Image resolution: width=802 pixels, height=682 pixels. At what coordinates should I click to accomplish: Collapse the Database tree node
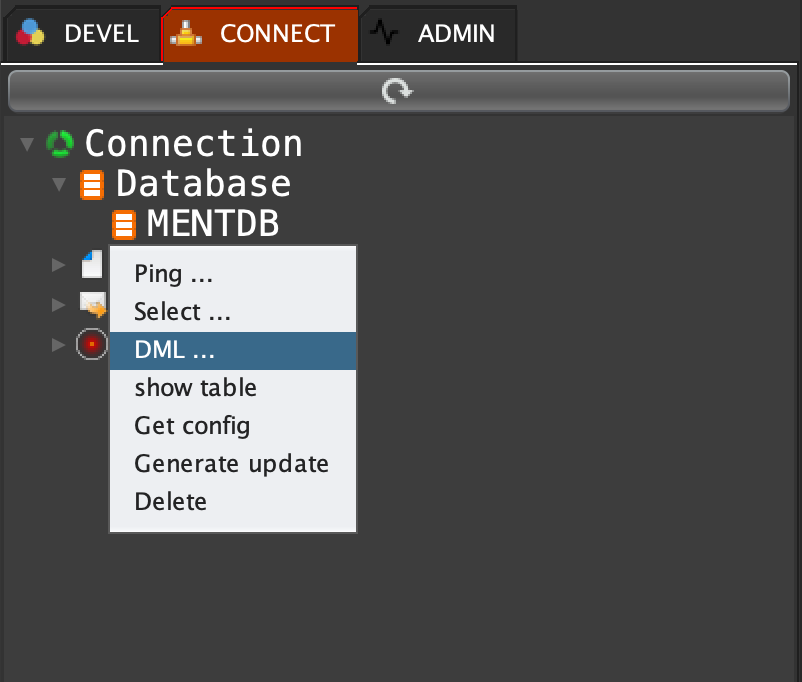coord(59,185)
